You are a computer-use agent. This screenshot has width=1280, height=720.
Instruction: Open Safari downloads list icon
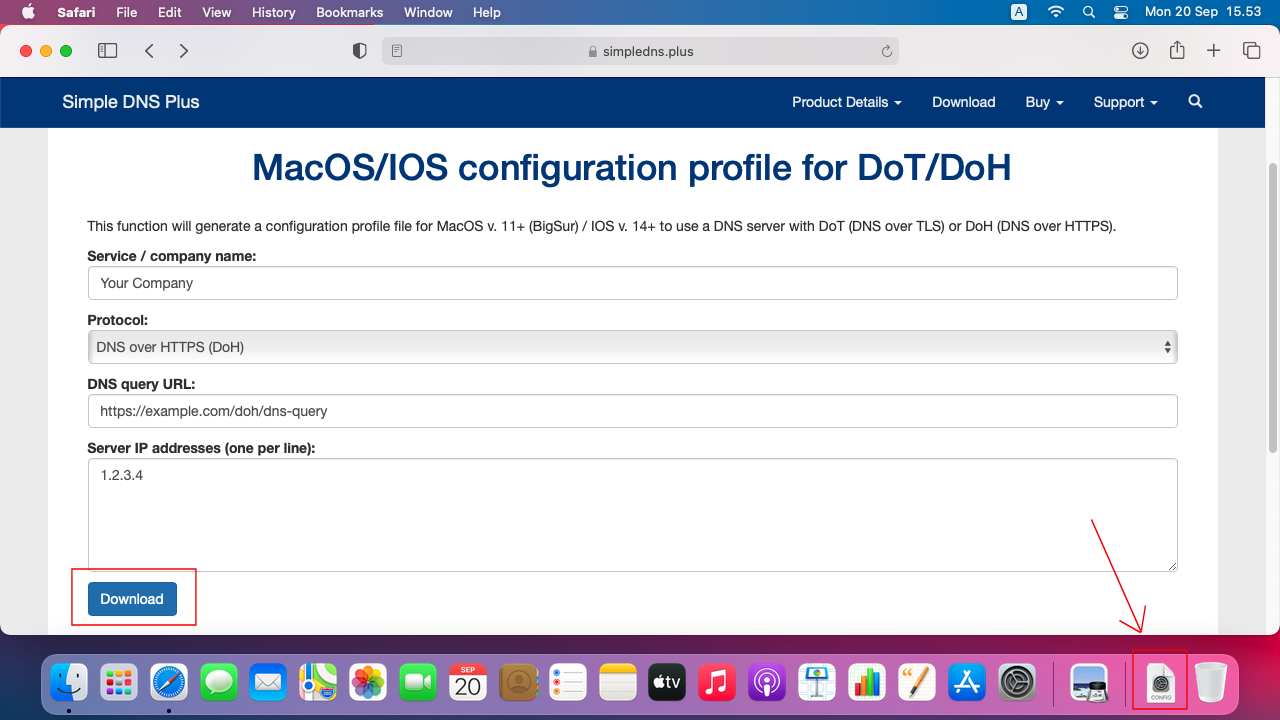click(1140, 51)
